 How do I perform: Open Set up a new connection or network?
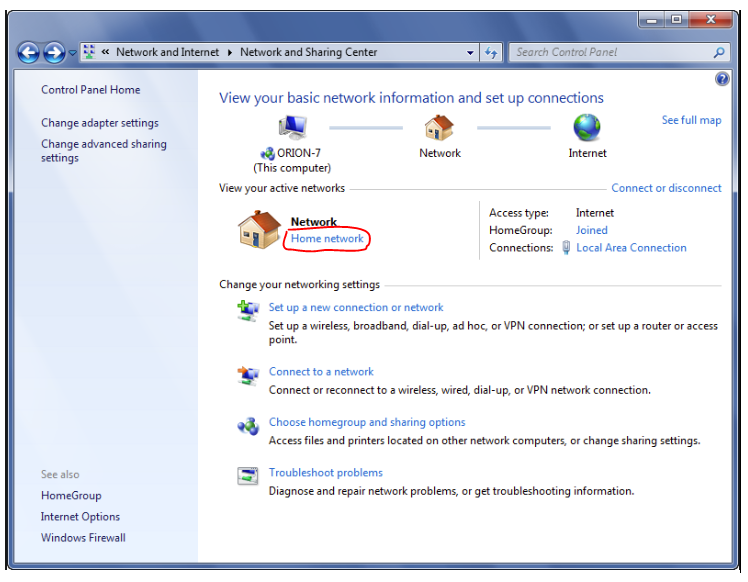356,308
